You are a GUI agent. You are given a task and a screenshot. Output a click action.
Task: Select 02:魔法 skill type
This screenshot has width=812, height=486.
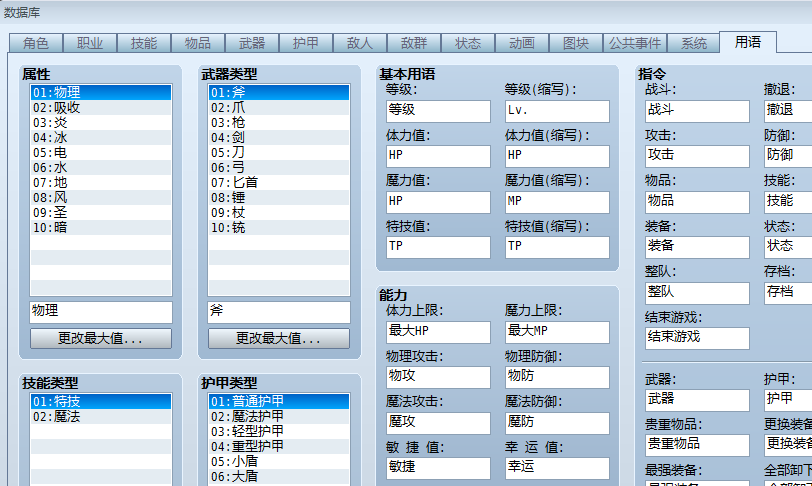[101, 417]
